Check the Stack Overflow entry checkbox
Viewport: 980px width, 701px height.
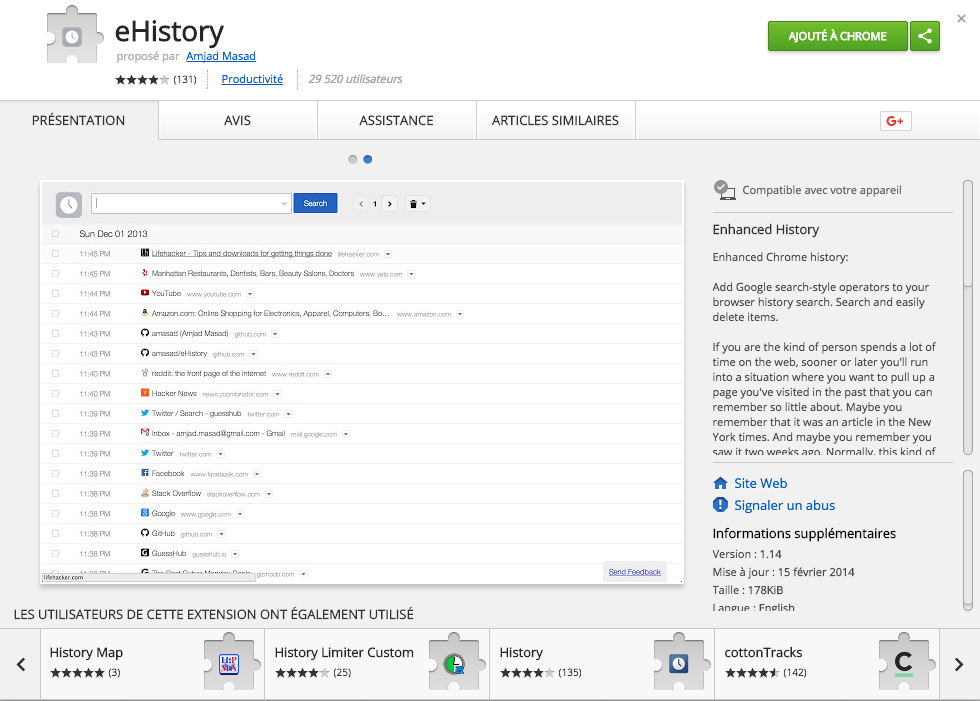55,494
